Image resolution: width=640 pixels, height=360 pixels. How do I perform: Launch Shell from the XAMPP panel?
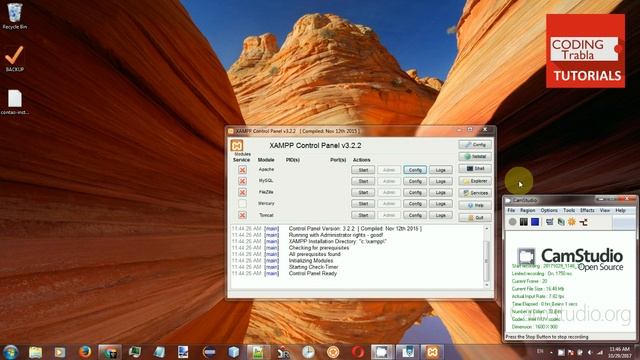[475, 169]
